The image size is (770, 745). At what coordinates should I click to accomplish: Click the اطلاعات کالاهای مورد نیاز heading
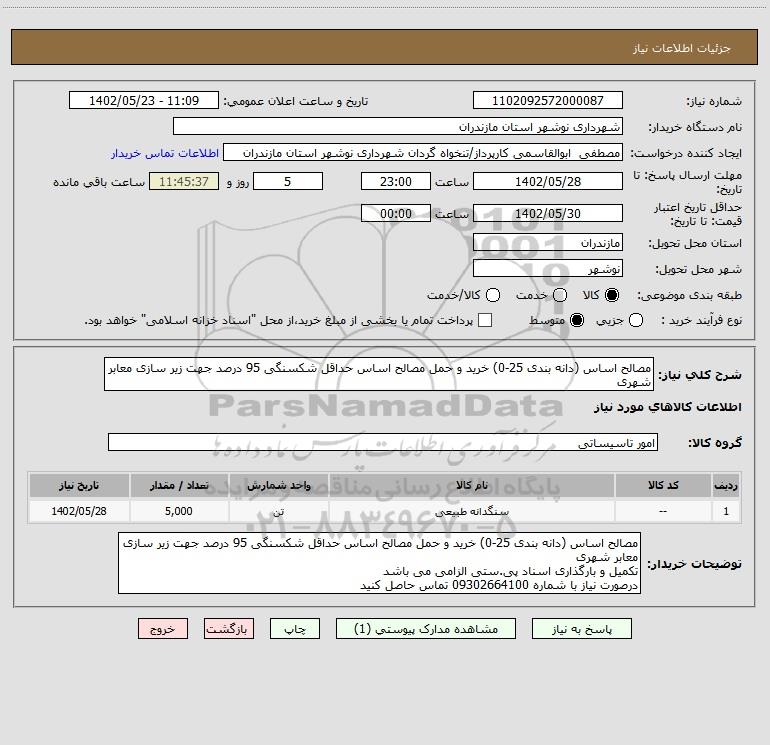click(668, 407)
